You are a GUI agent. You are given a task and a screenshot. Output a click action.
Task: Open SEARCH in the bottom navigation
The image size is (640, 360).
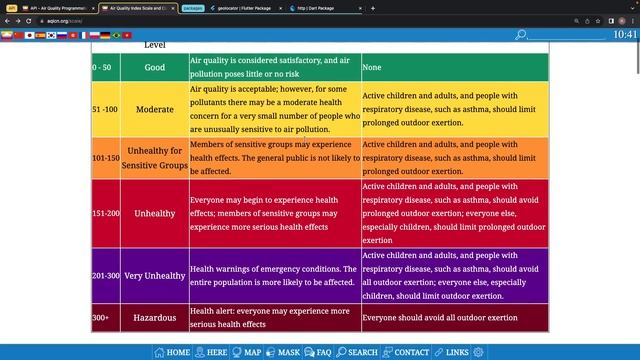coord(357,352)
